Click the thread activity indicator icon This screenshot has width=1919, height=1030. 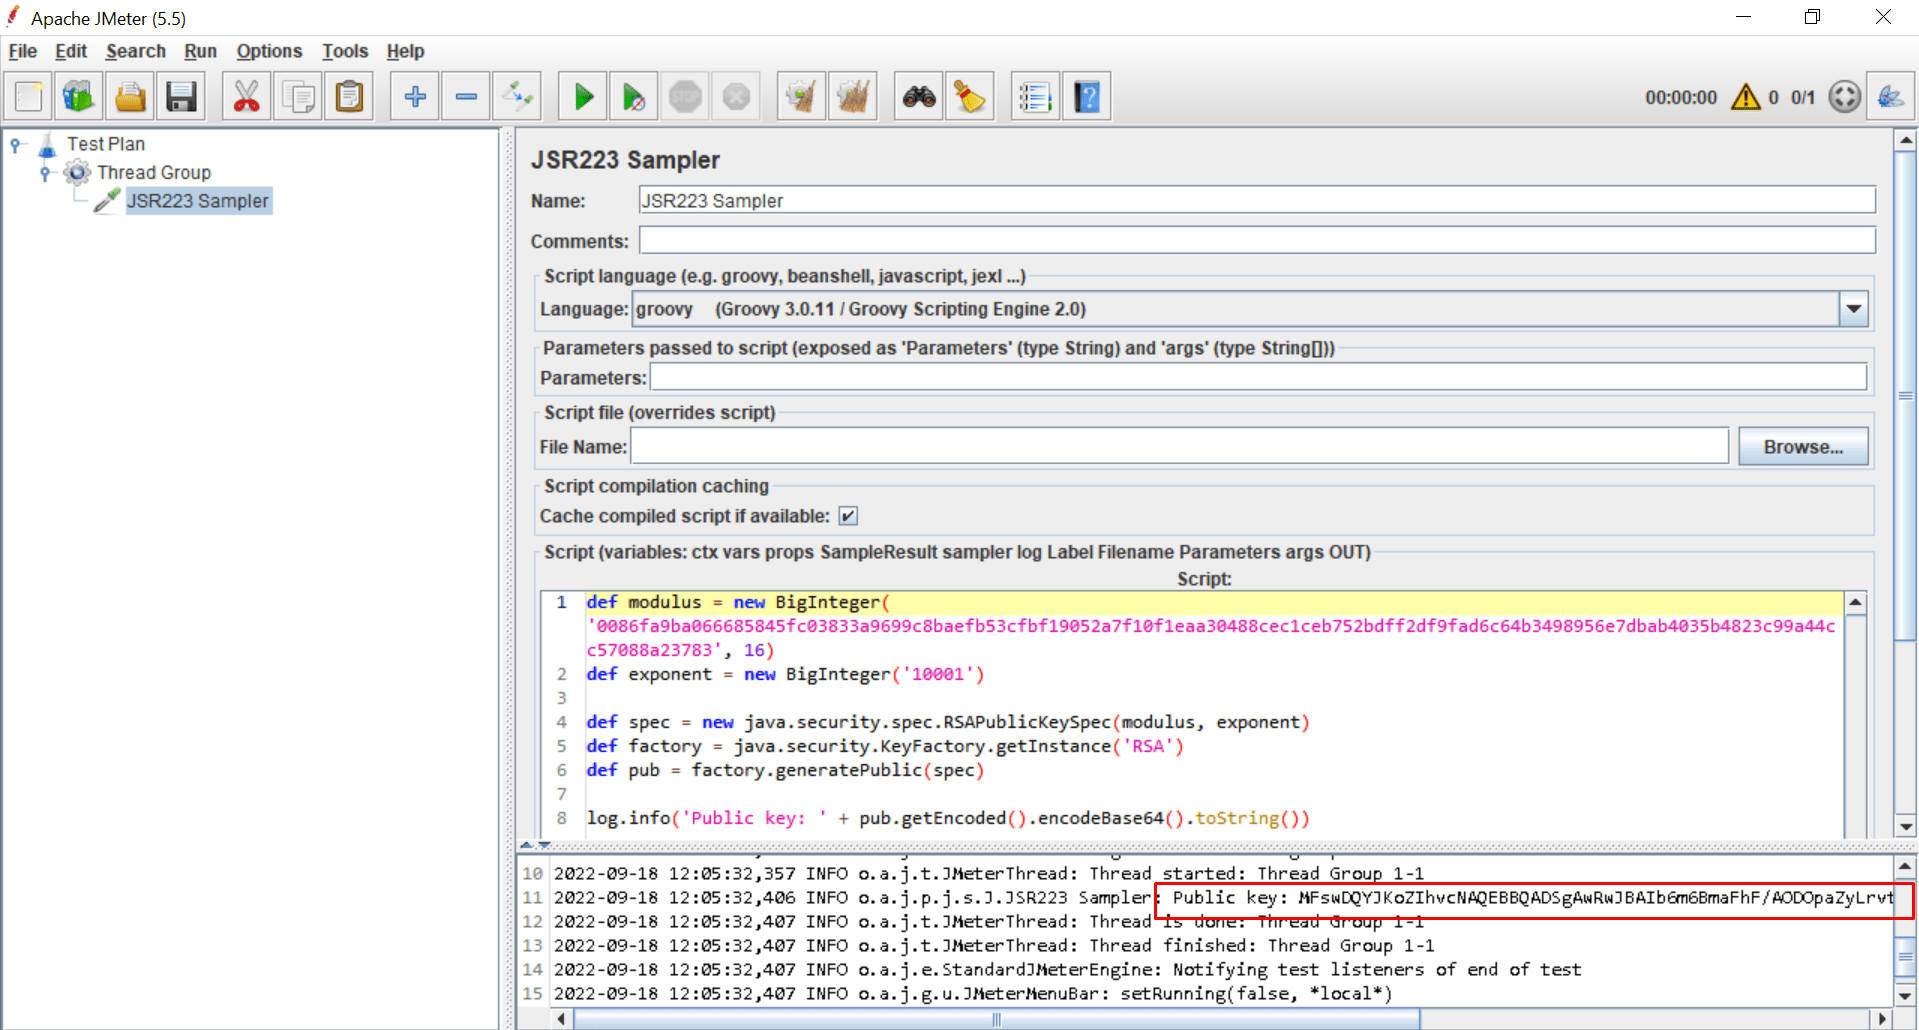[1845, 97]
